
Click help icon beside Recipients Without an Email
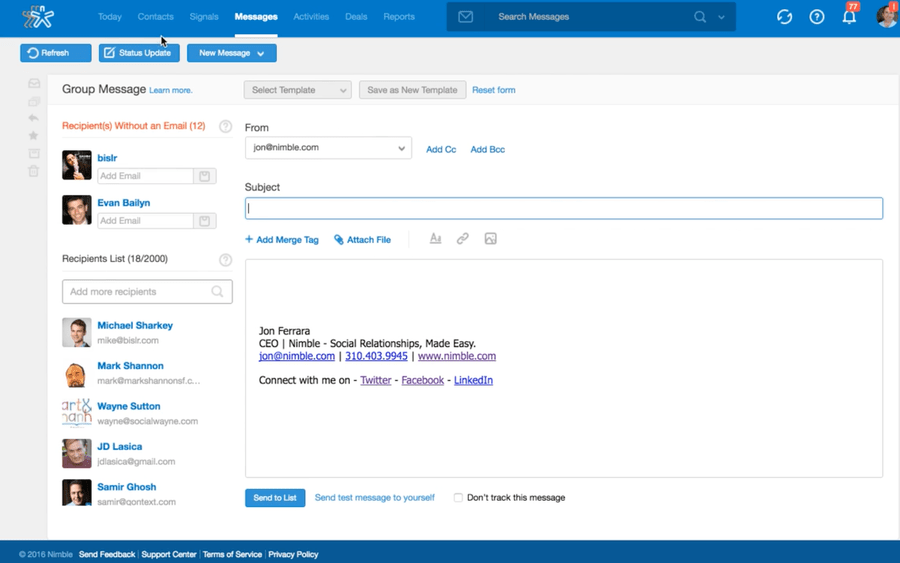226,126
